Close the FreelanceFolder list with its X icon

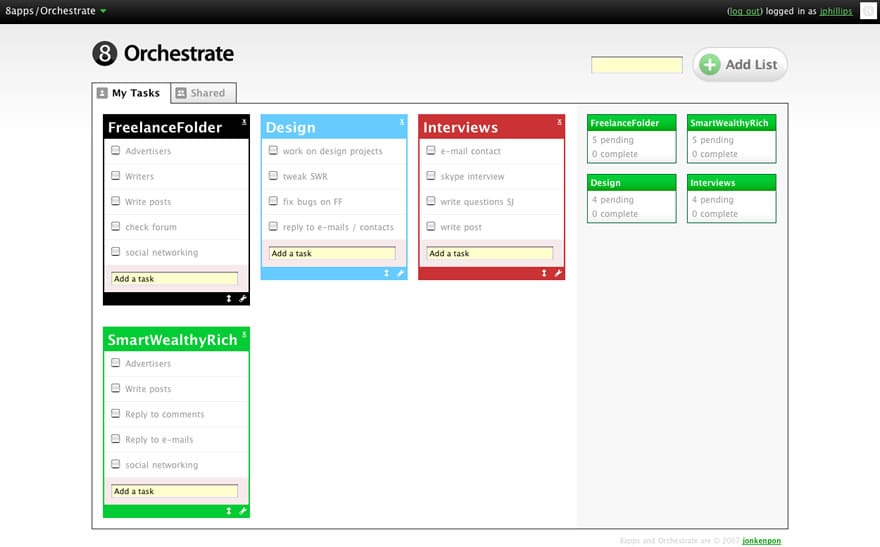(x=244, y=120)
